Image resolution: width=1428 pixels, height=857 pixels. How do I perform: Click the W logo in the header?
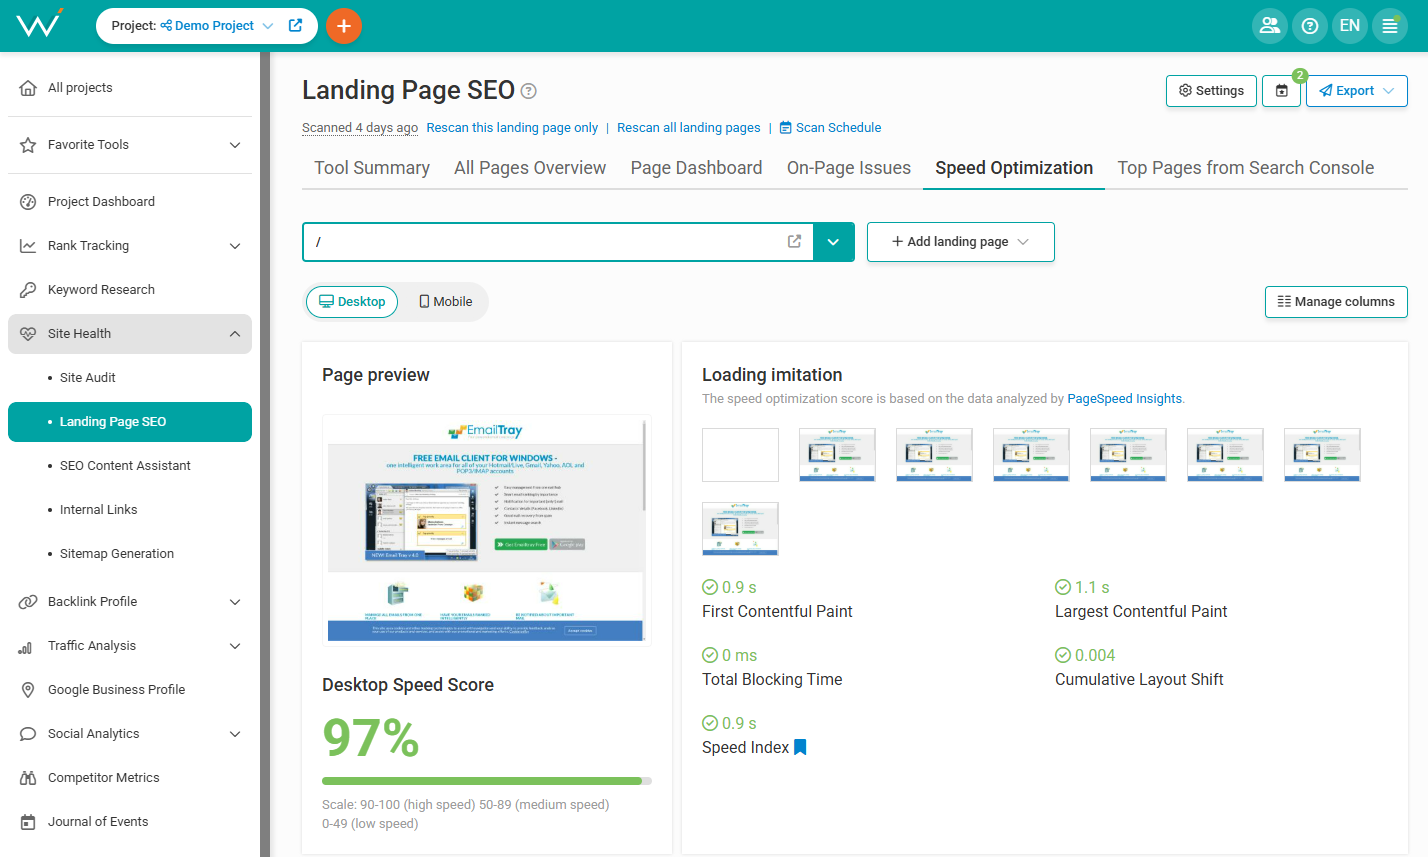40,24
